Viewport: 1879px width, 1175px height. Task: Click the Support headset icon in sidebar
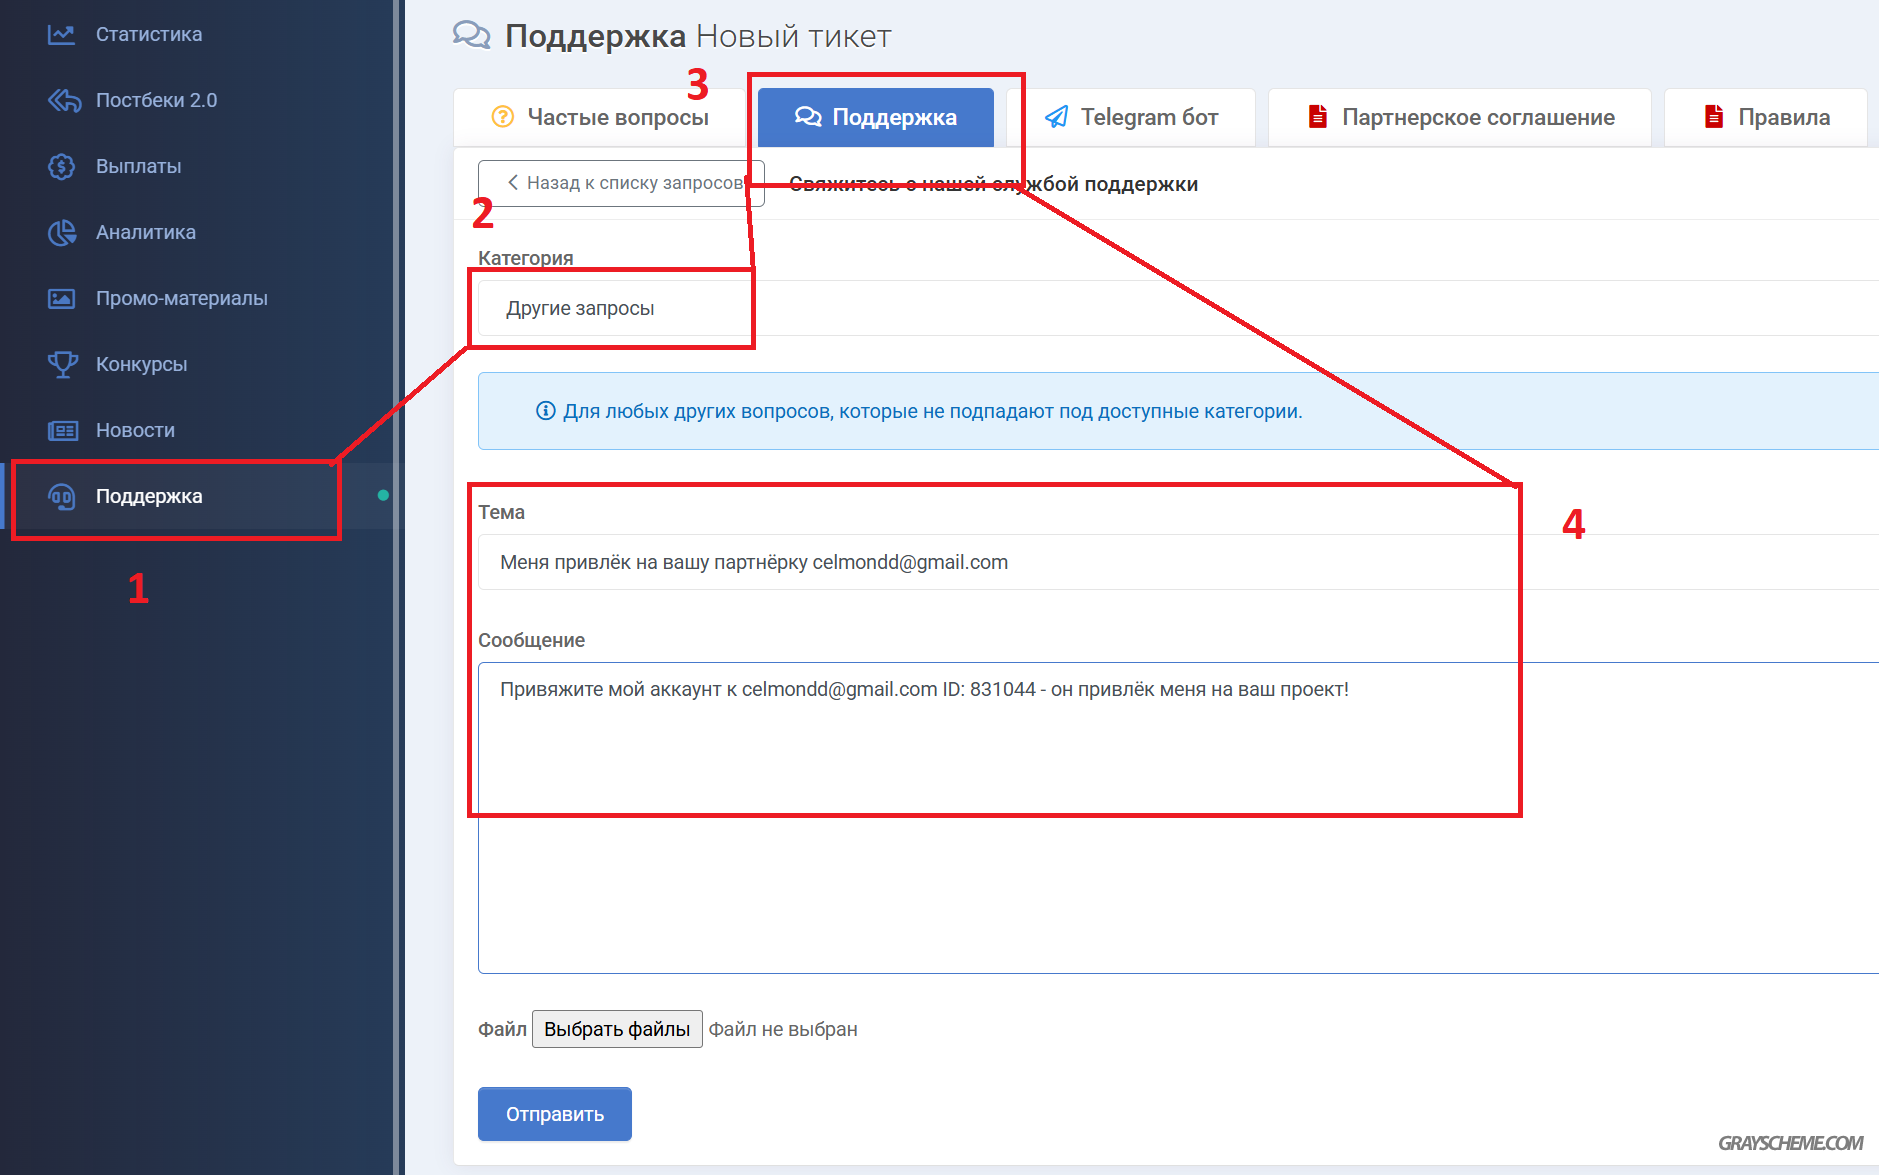[x=61, y=497]
